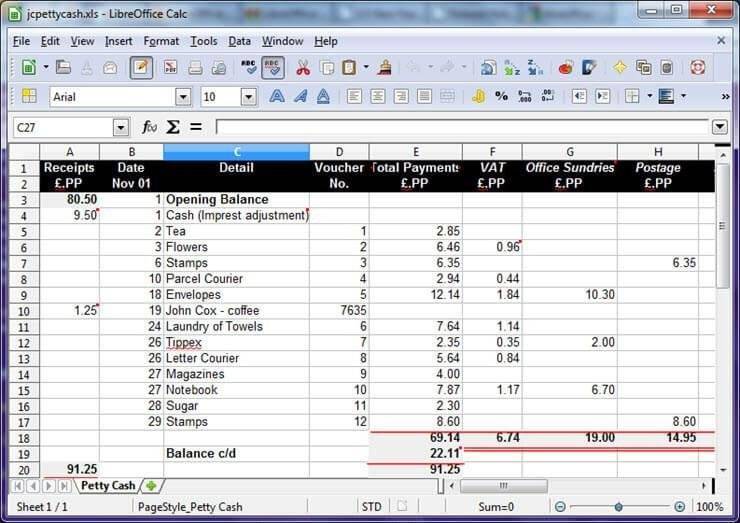Apply percent number format
The height and width of the screenshot is (523, 740).
[501, 97]
